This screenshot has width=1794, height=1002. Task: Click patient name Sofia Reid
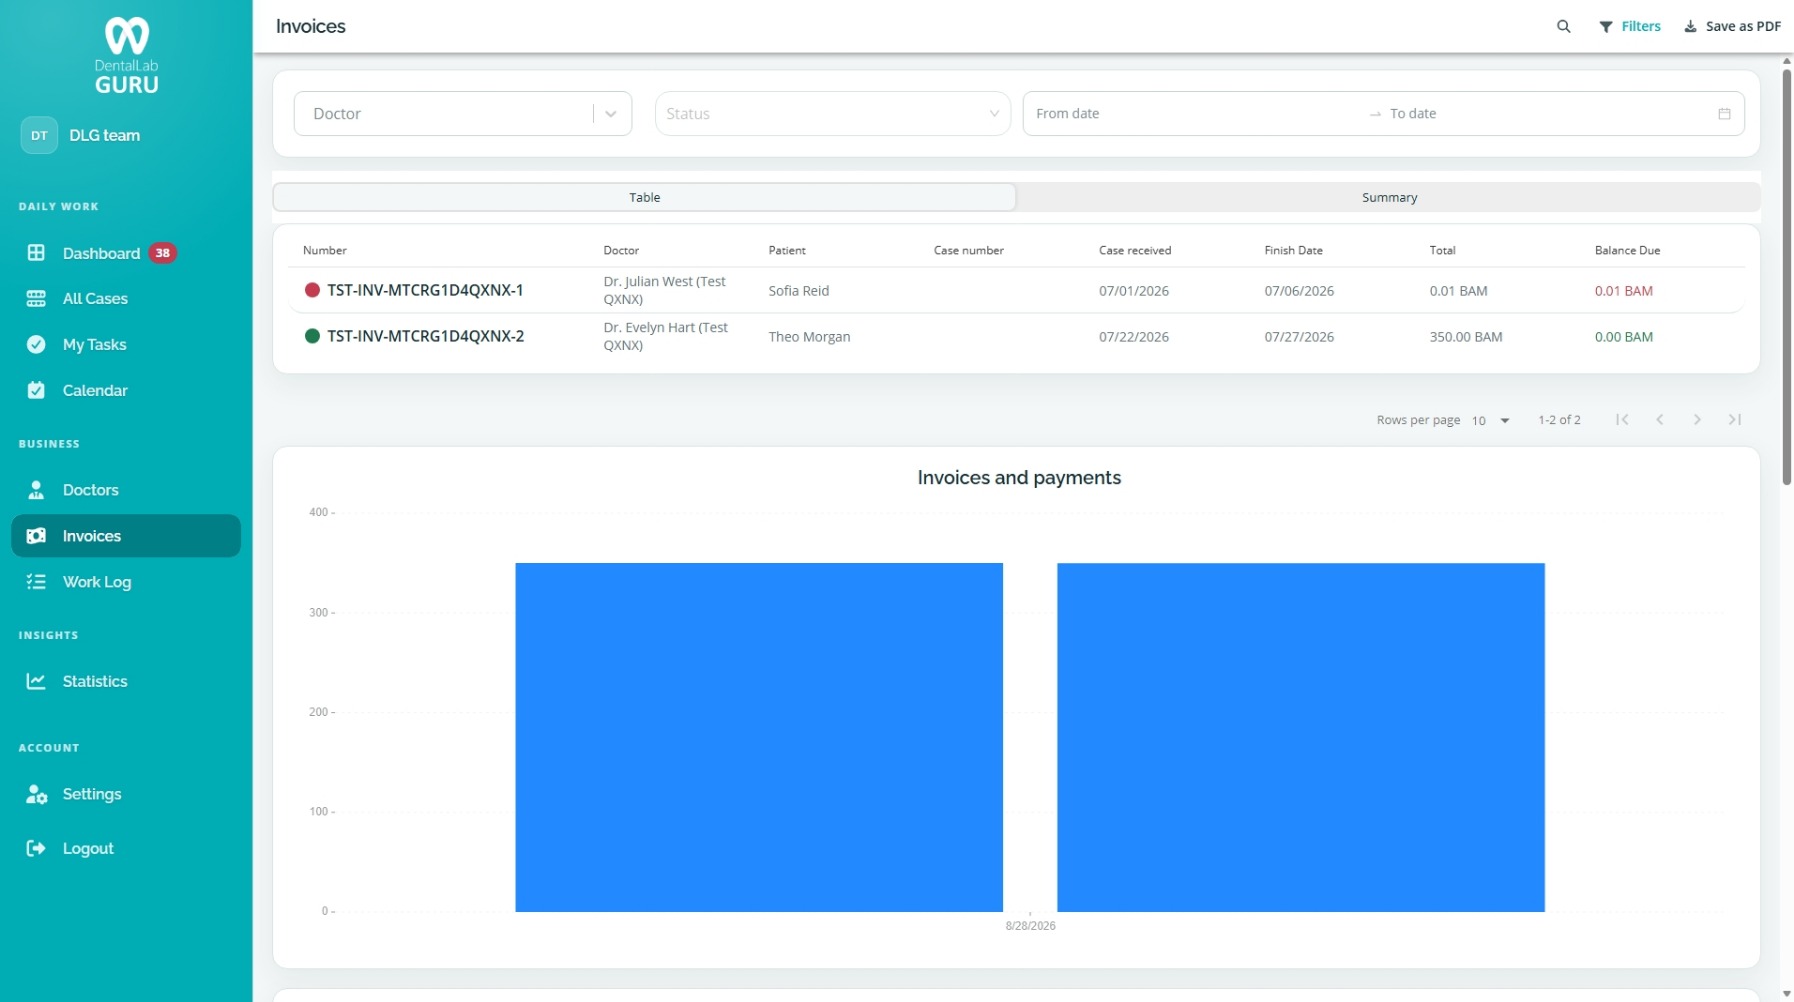799,291
